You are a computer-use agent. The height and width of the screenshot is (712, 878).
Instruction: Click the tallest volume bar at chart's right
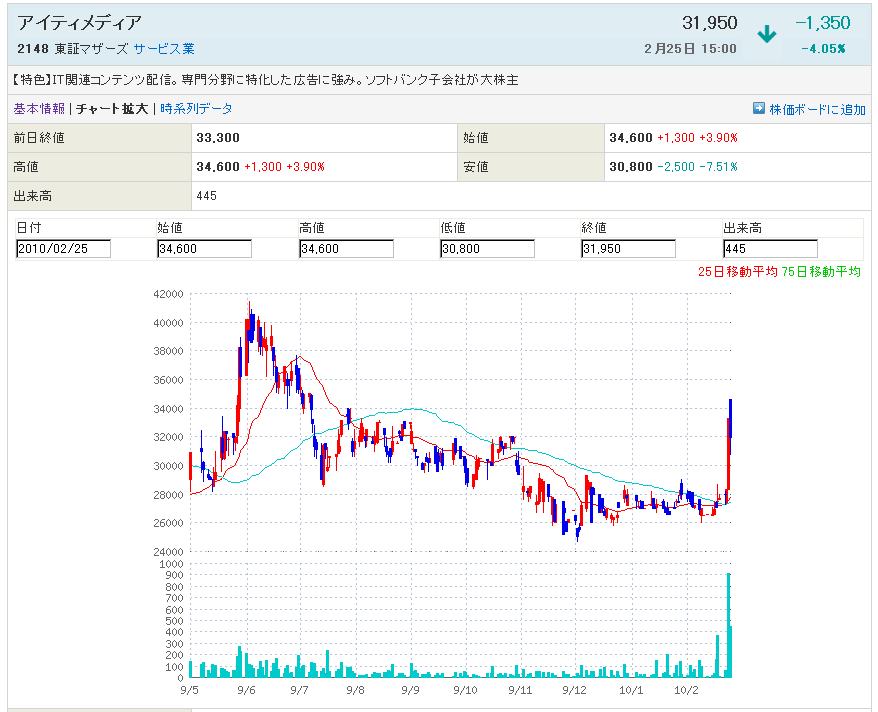728,625
